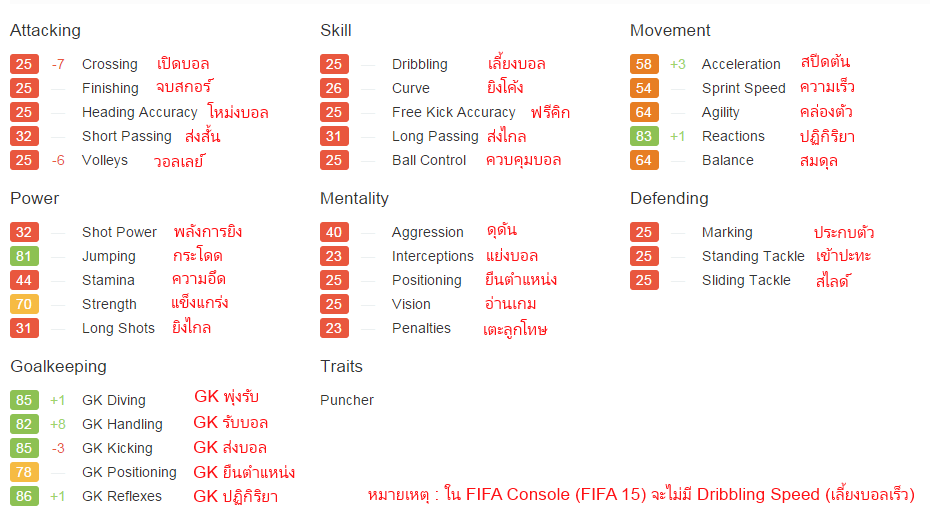Select the Goalkeeping section heading
Viewport: 938px width, 524px height.
[x=58, y=366]
